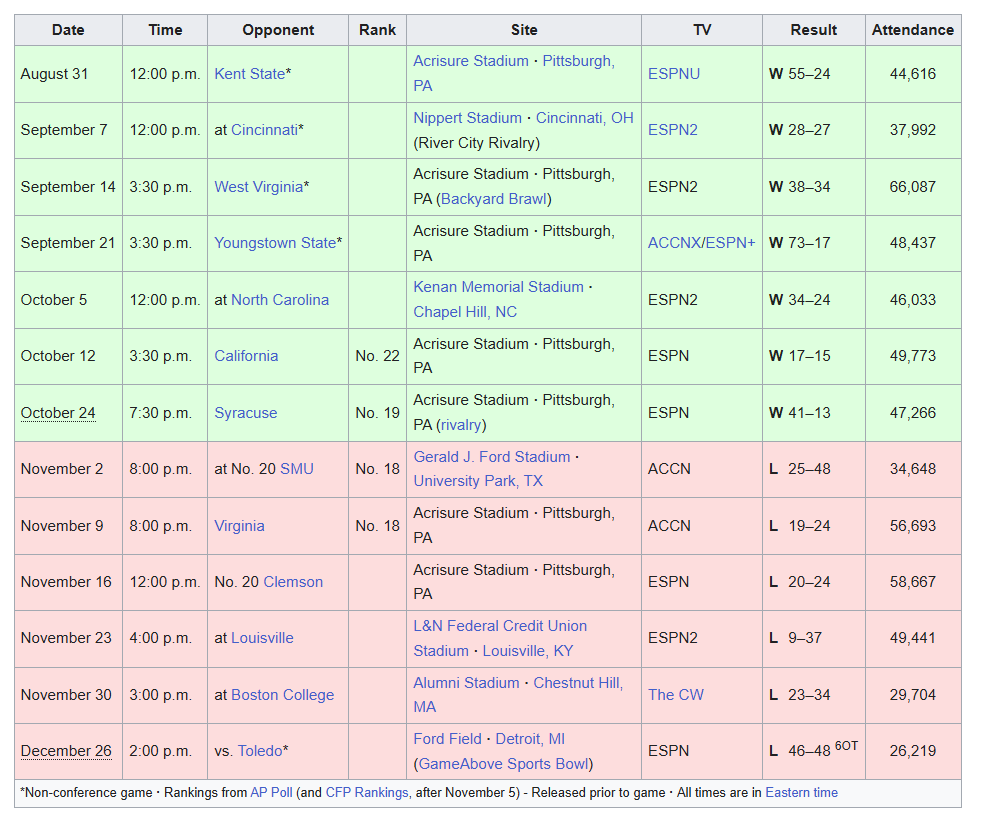Open the Virginia opponent link
The height and width of the screenshot is (819, 986).
pos(239,525)
